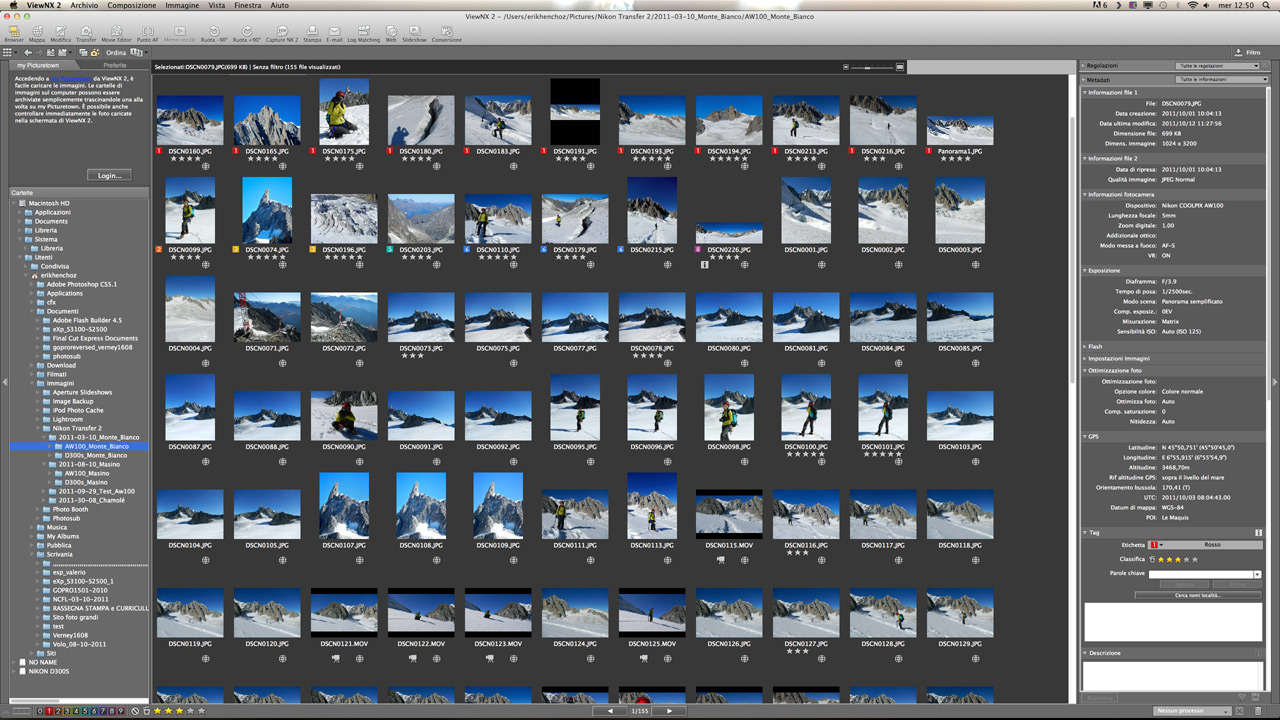Open the Slideshow tool
1280x720 pixels.
[414, 33]
